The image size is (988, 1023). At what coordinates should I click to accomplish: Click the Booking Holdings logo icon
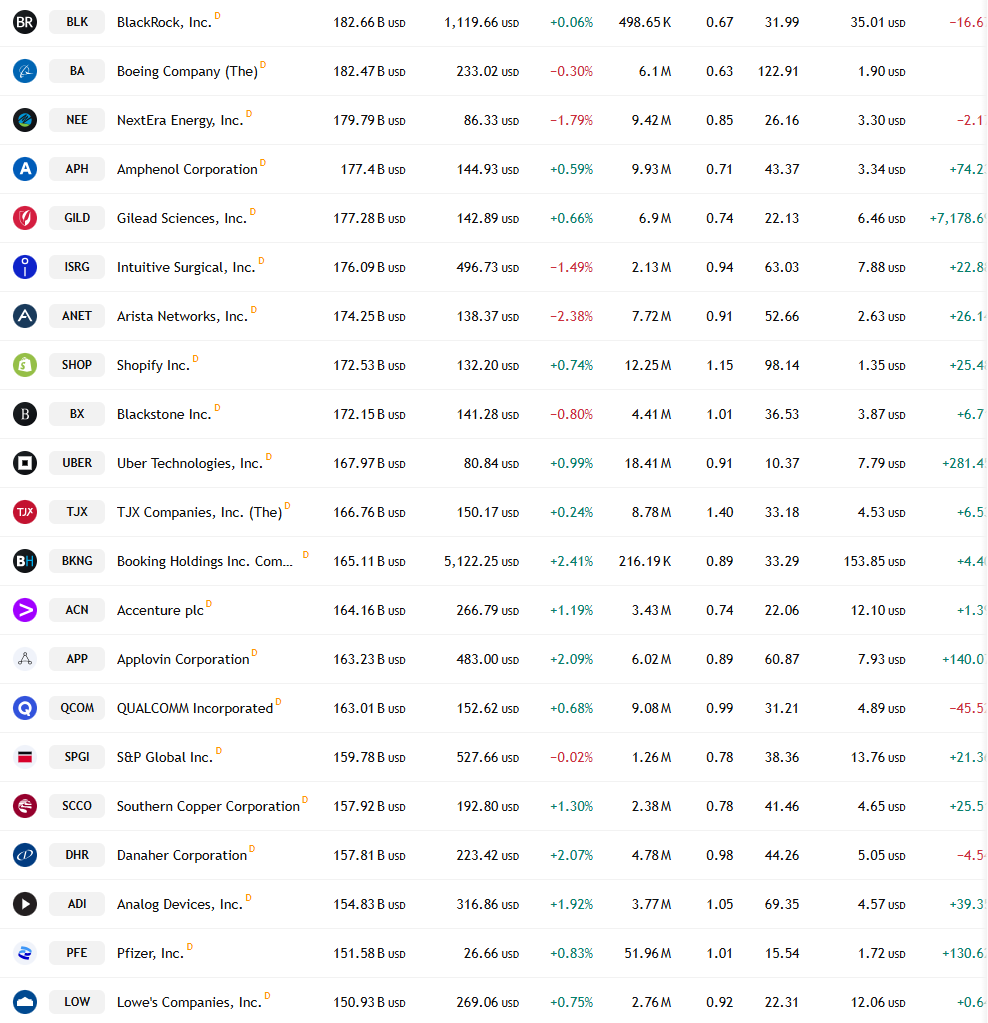click(x=25, y=561)
